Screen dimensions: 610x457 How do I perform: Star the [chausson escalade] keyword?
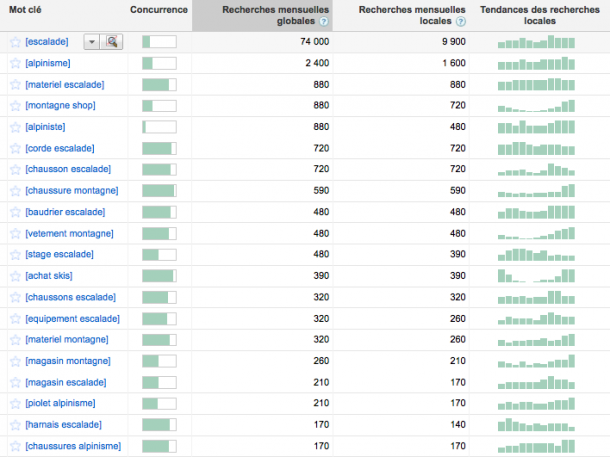point(15,170)
